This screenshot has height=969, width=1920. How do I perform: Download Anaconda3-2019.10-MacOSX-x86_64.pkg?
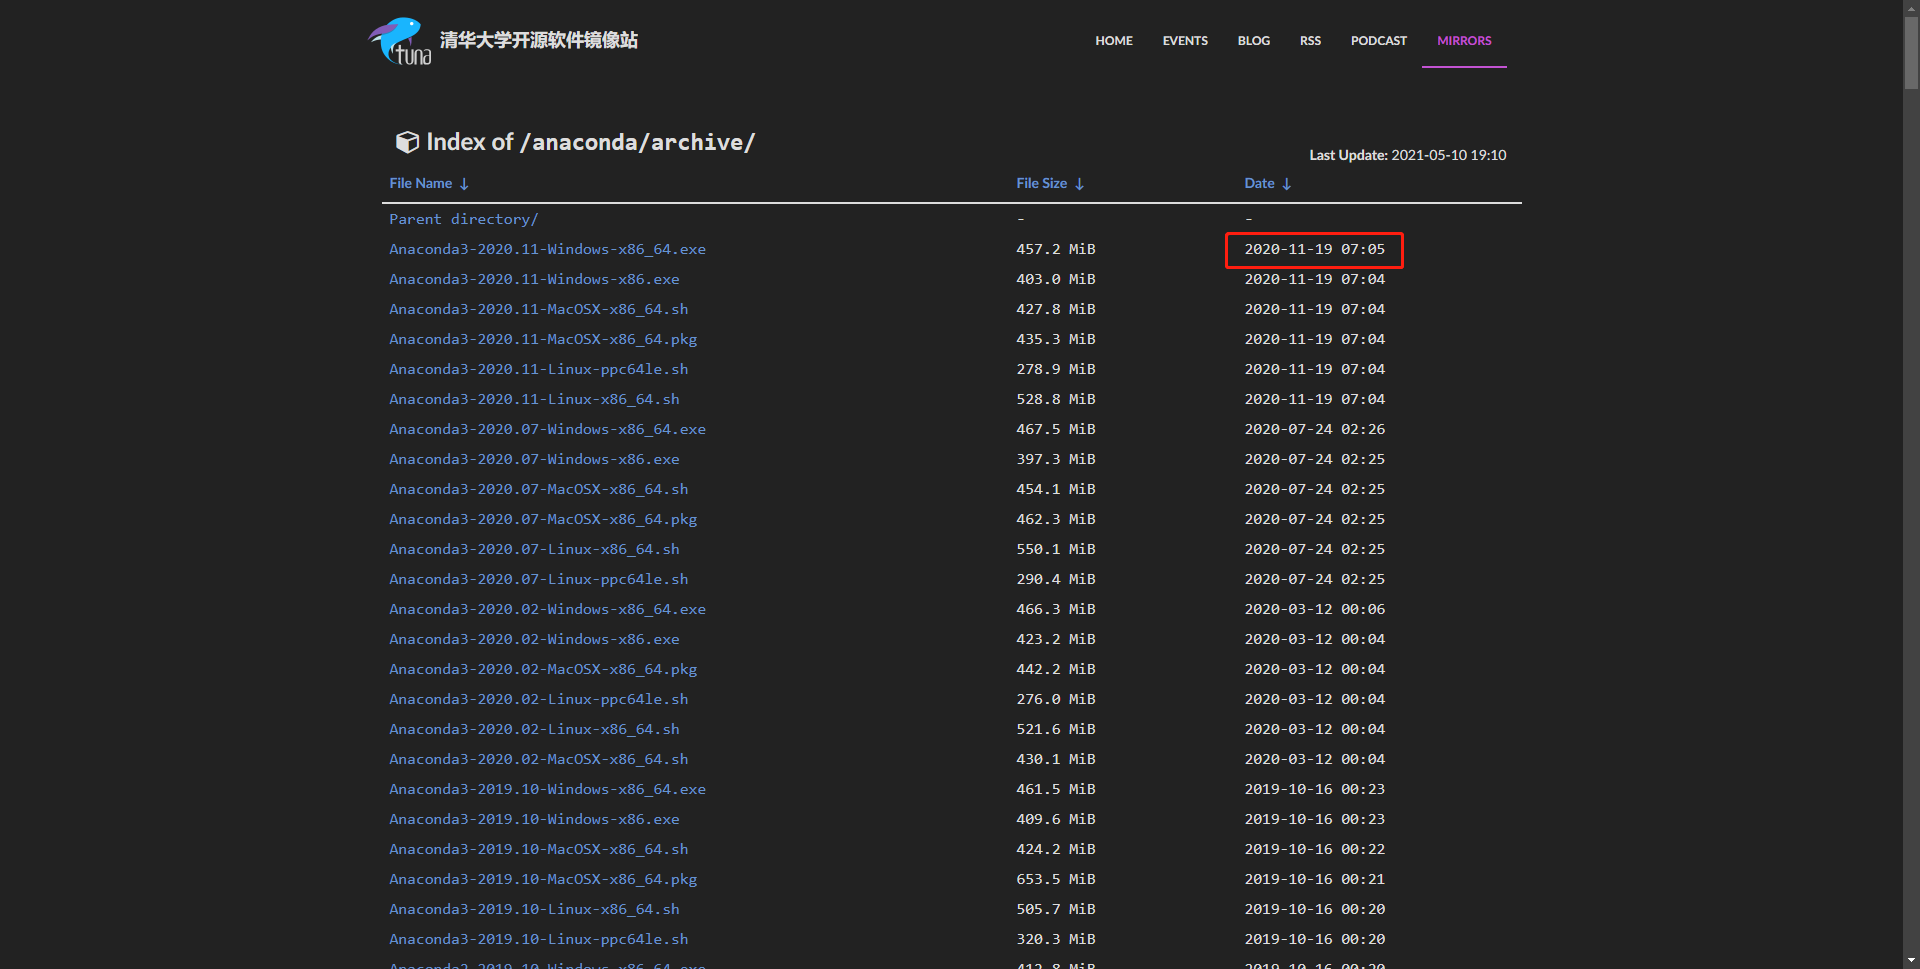[x=543, y=879]
